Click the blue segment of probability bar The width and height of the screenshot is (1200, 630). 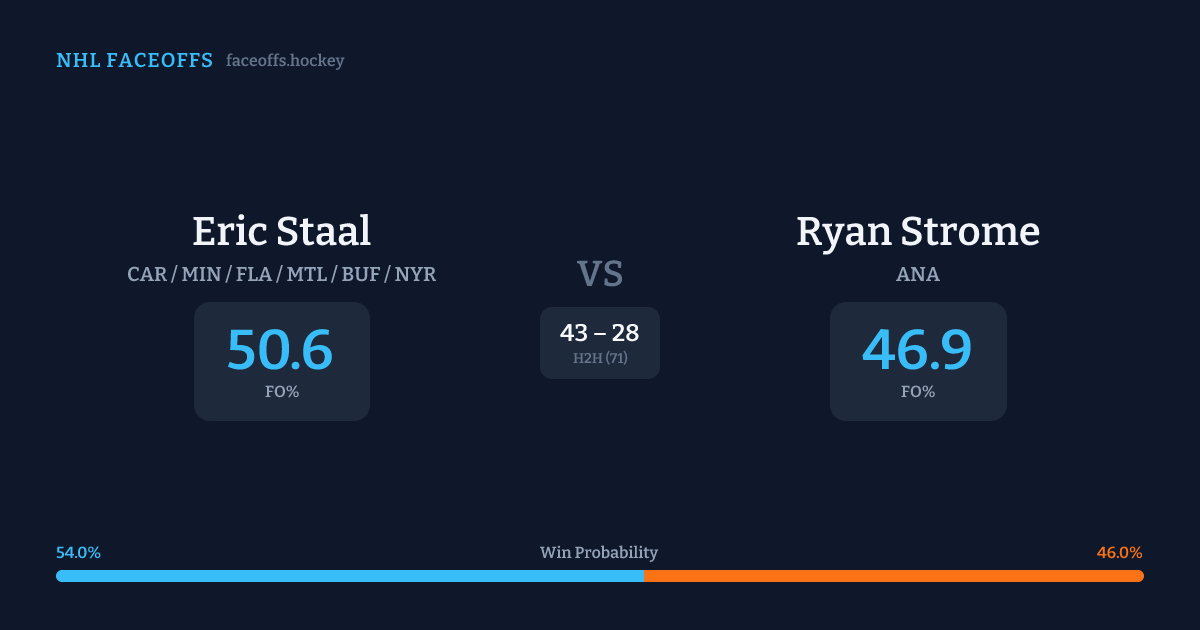pos(350,576)
